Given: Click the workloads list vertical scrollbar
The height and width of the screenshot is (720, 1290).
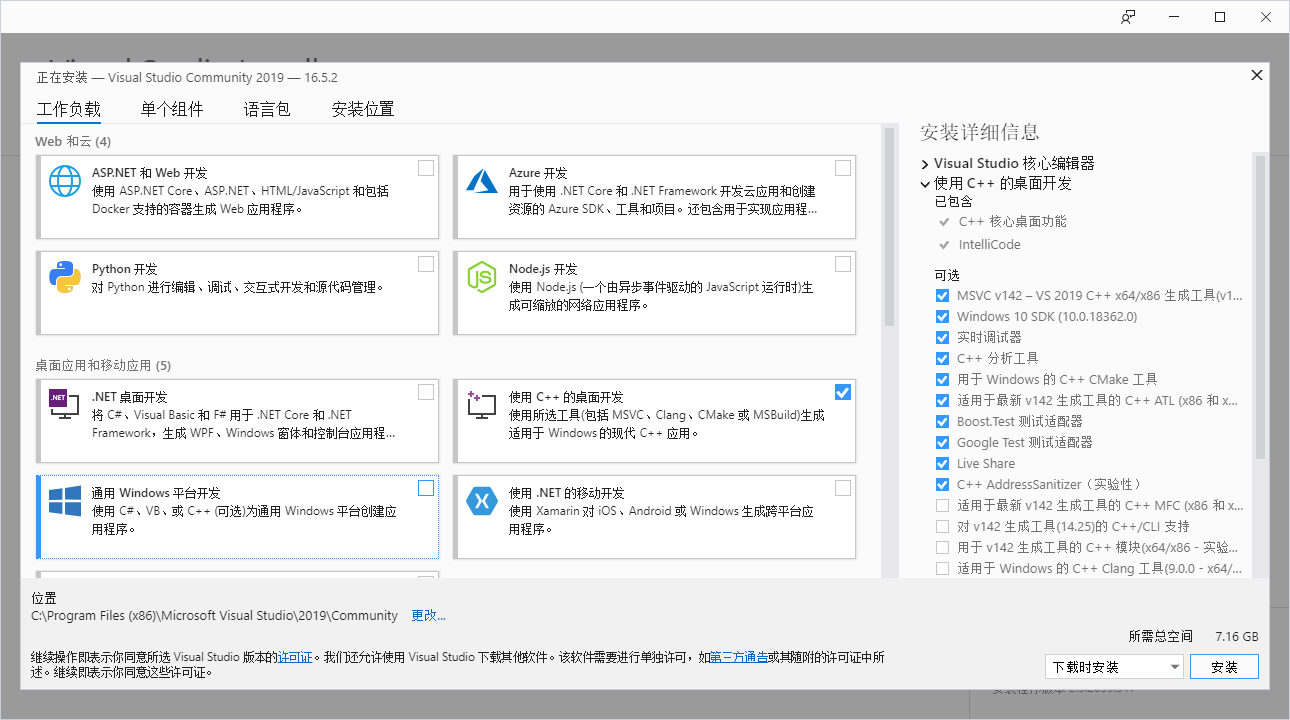Looking at the screenshot, I should coord(888,226).
